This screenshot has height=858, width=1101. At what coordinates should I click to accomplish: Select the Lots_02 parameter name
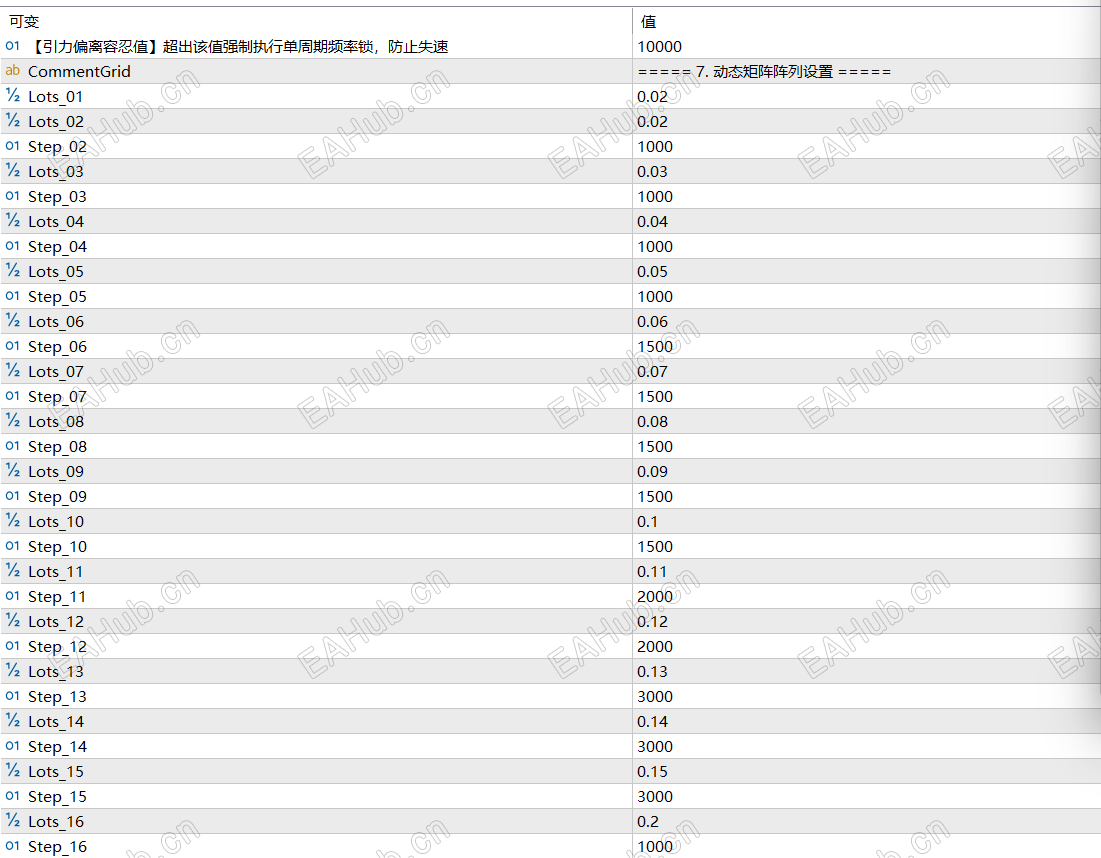56,121
